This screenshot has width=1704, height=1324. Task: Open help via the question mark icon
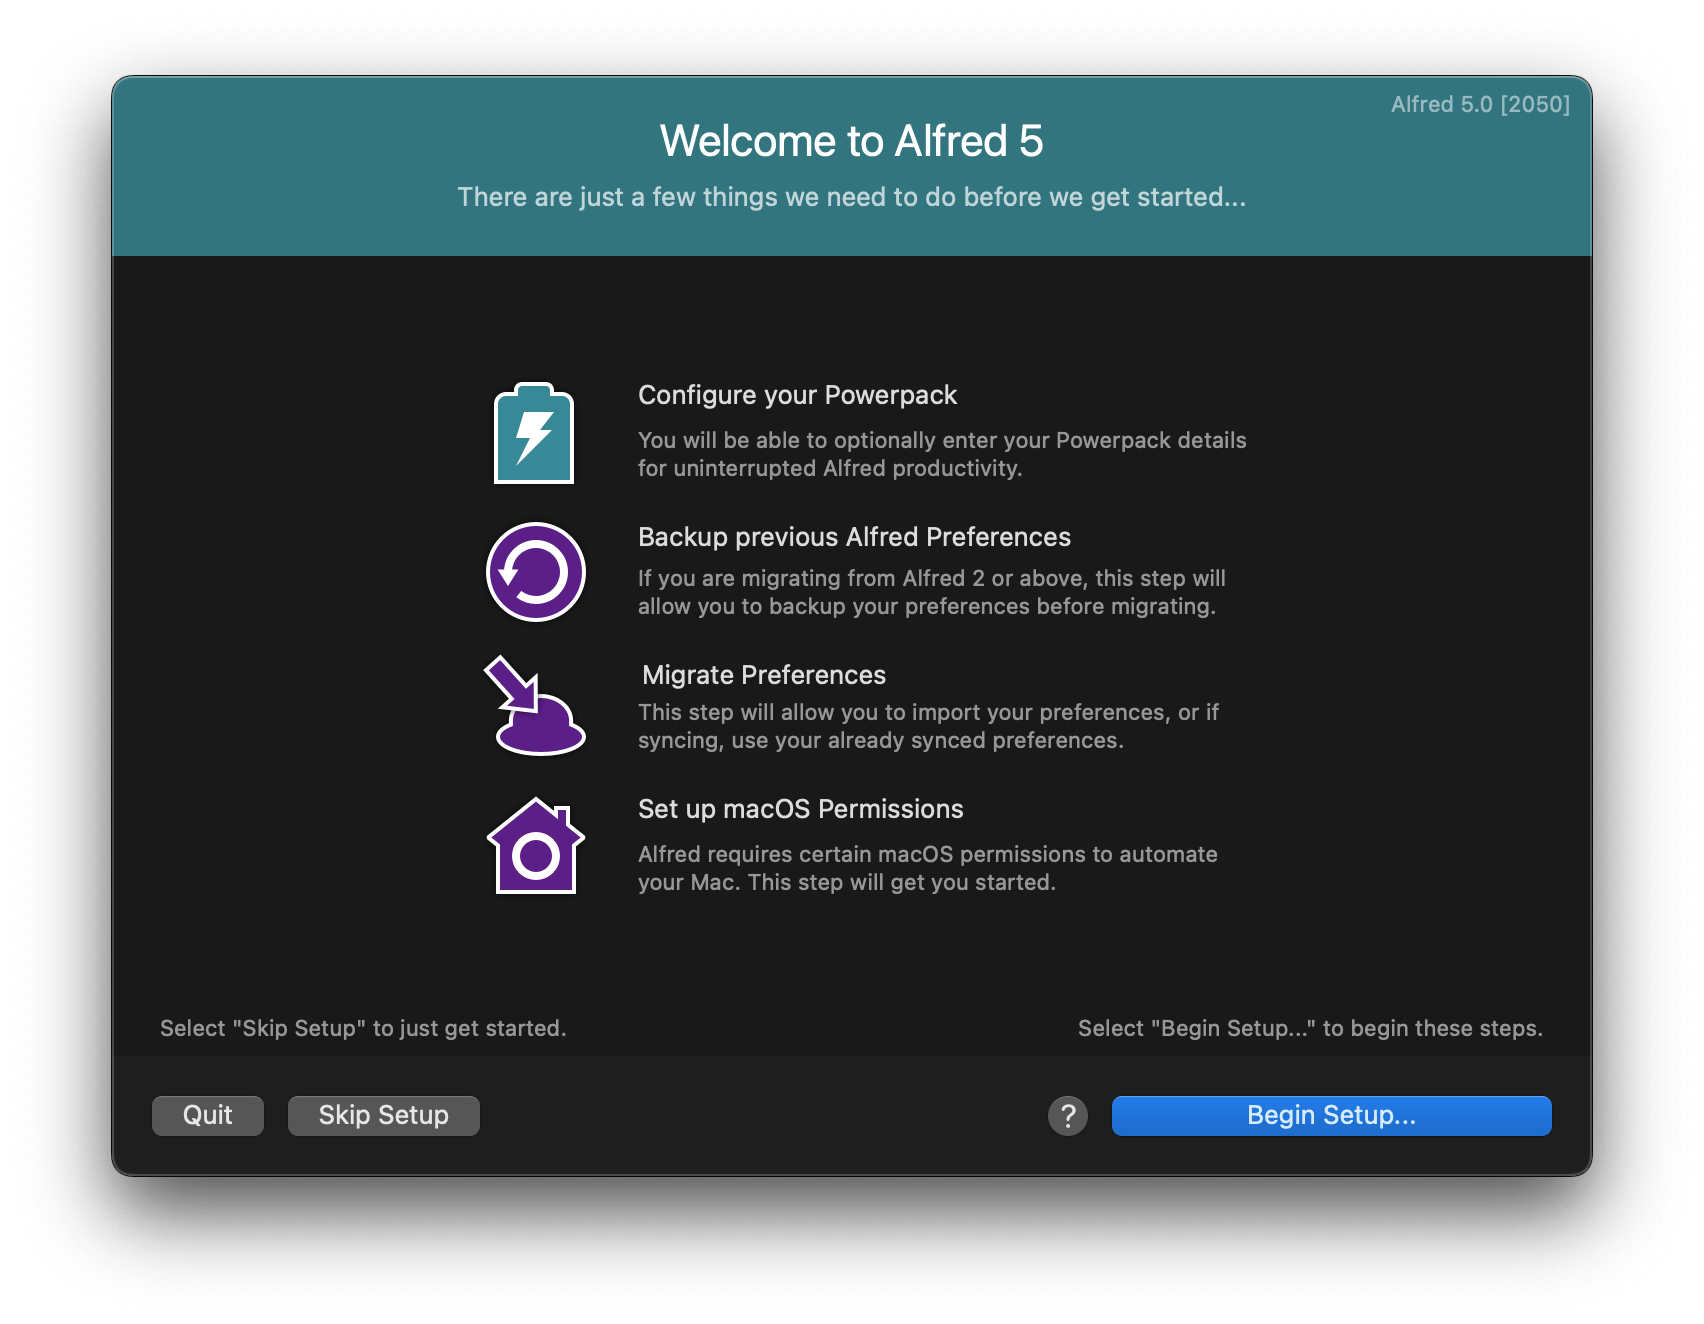tap(1066, 1115)
